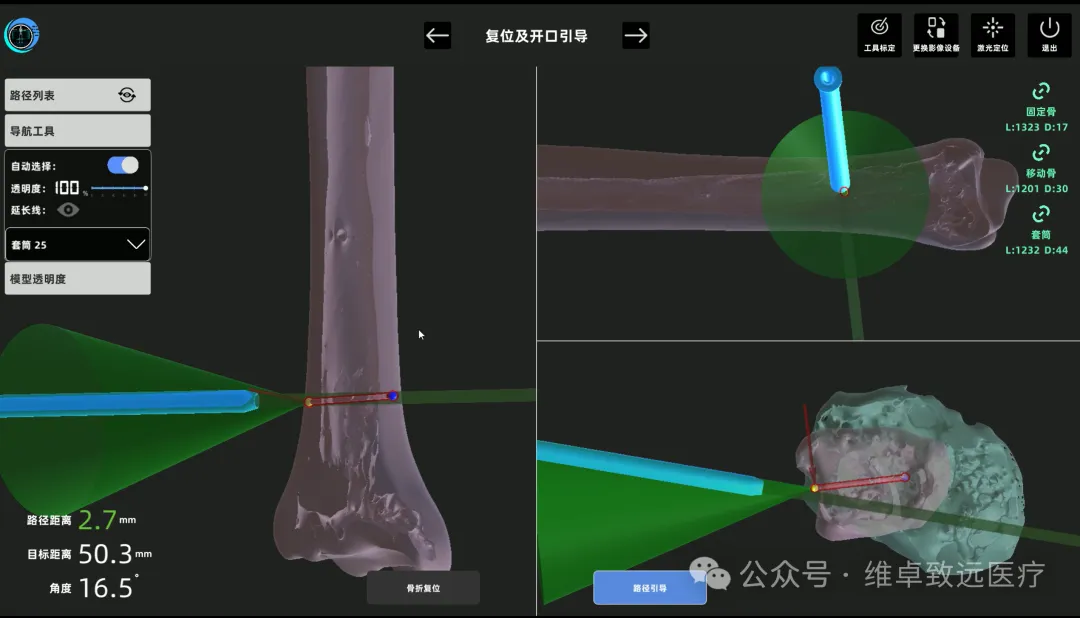The height and width of the screenshot is (618, 1080).
Task: Click the 透明度 100 value
Action: click(68, 188)
